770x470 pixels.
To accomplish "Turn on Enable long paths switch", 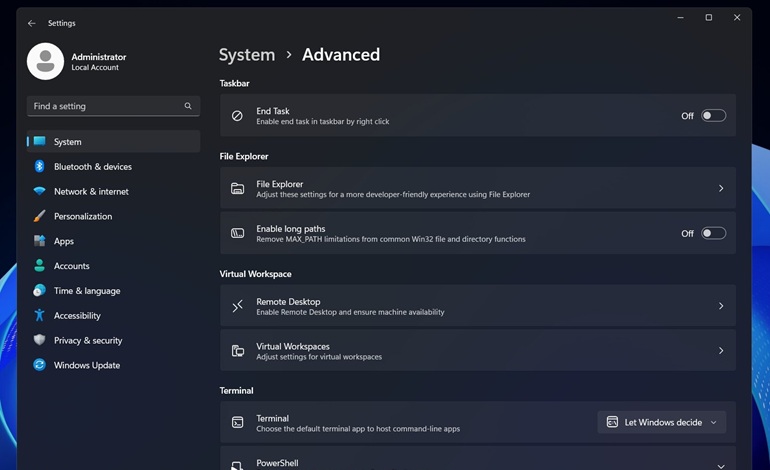I will (x=713, y=233).
